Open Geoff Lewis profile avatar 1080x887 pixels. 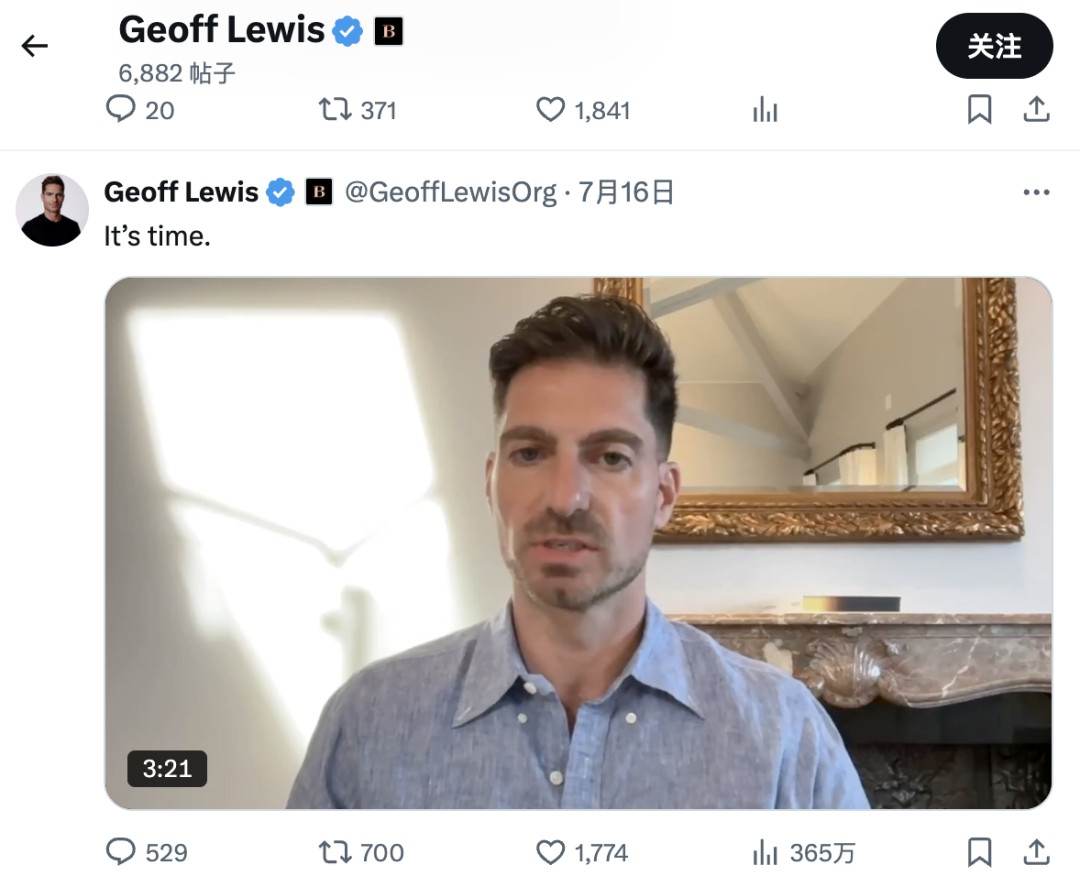[52, 210]
